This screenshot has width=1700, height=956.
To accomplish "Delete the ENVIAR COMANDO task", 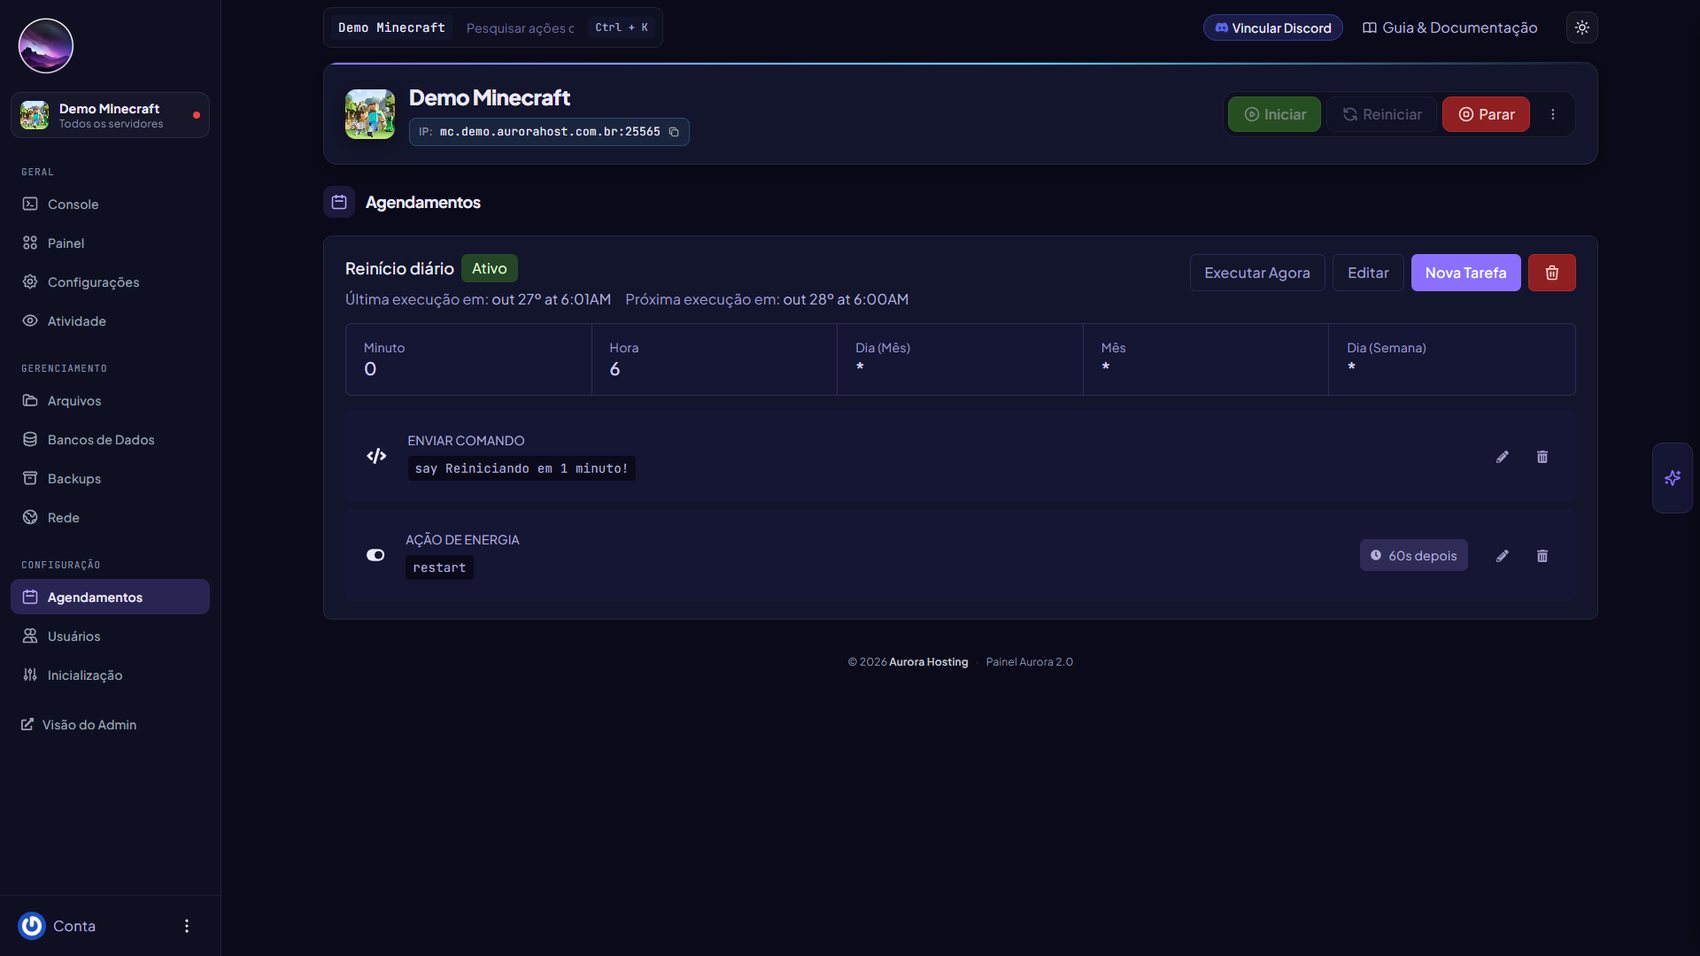I will click(1542, 457).
